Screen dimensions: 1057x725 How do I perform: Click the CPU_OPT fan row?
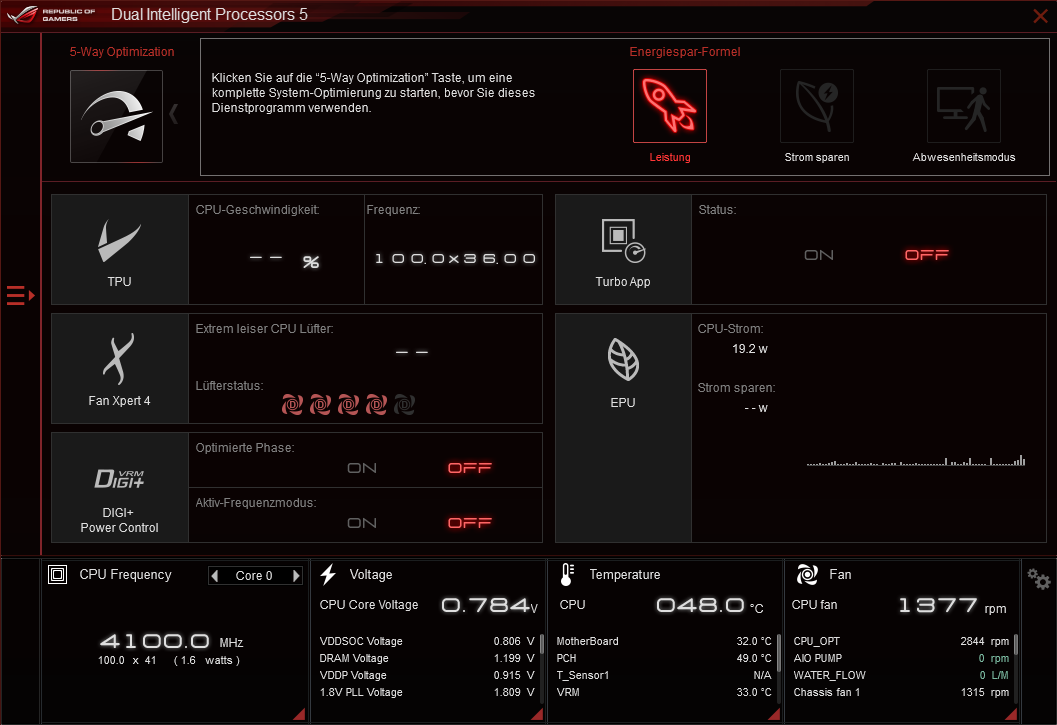(x=901, y=641)
